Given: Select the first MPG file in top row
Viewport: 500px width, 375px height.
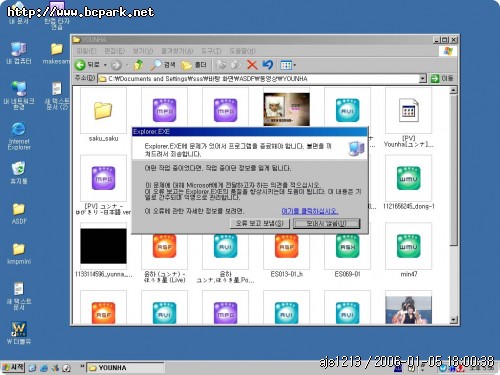Looking at the screenshot, I should pyautogui.click(x=164, y=110).
